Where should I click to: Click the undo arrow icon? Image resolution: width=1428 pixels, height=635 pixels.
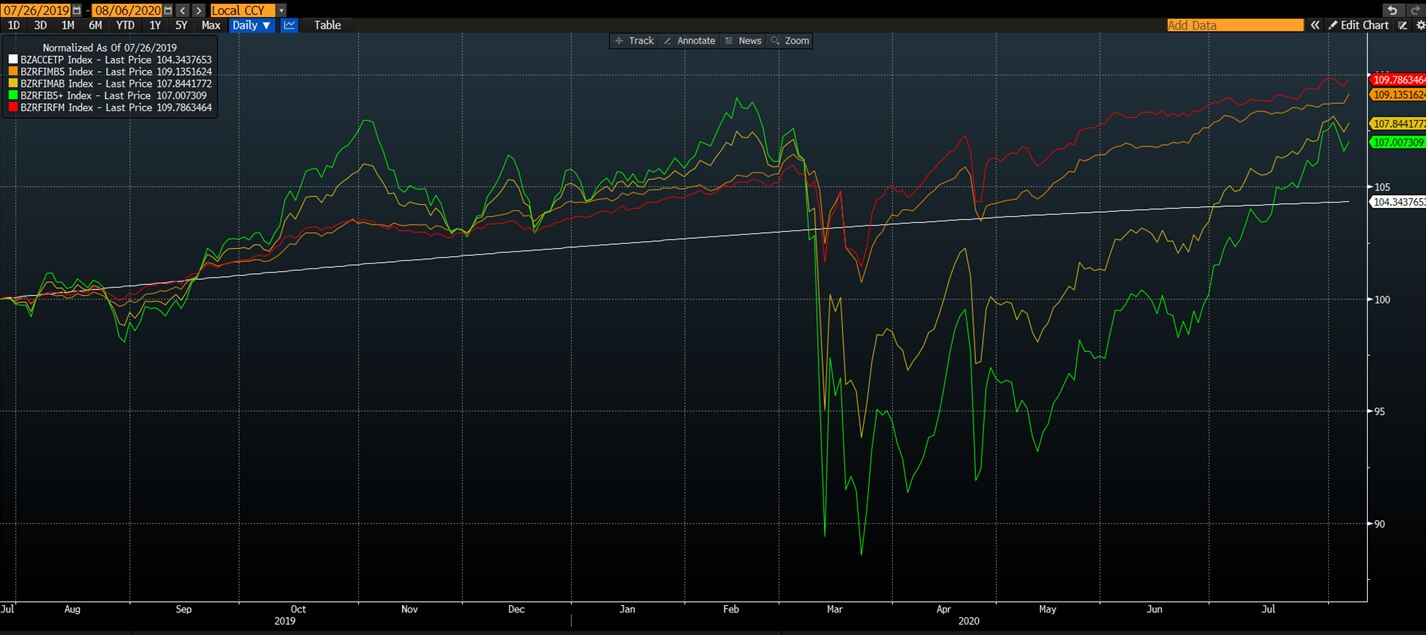[x=1391, y=10]
